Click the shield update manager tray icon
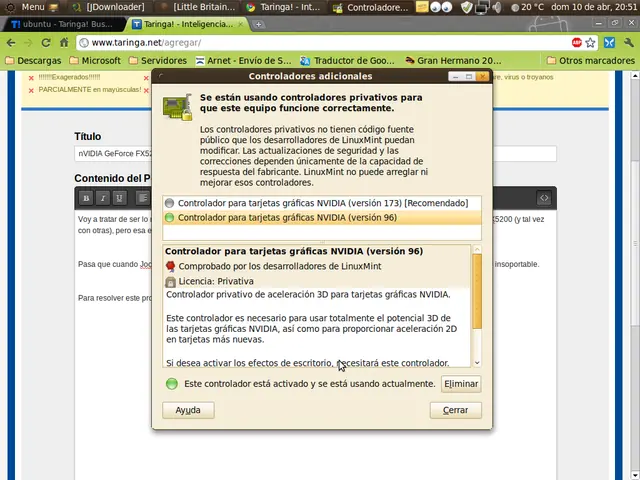Screen dimensions: 640x480 coord(466,7)
